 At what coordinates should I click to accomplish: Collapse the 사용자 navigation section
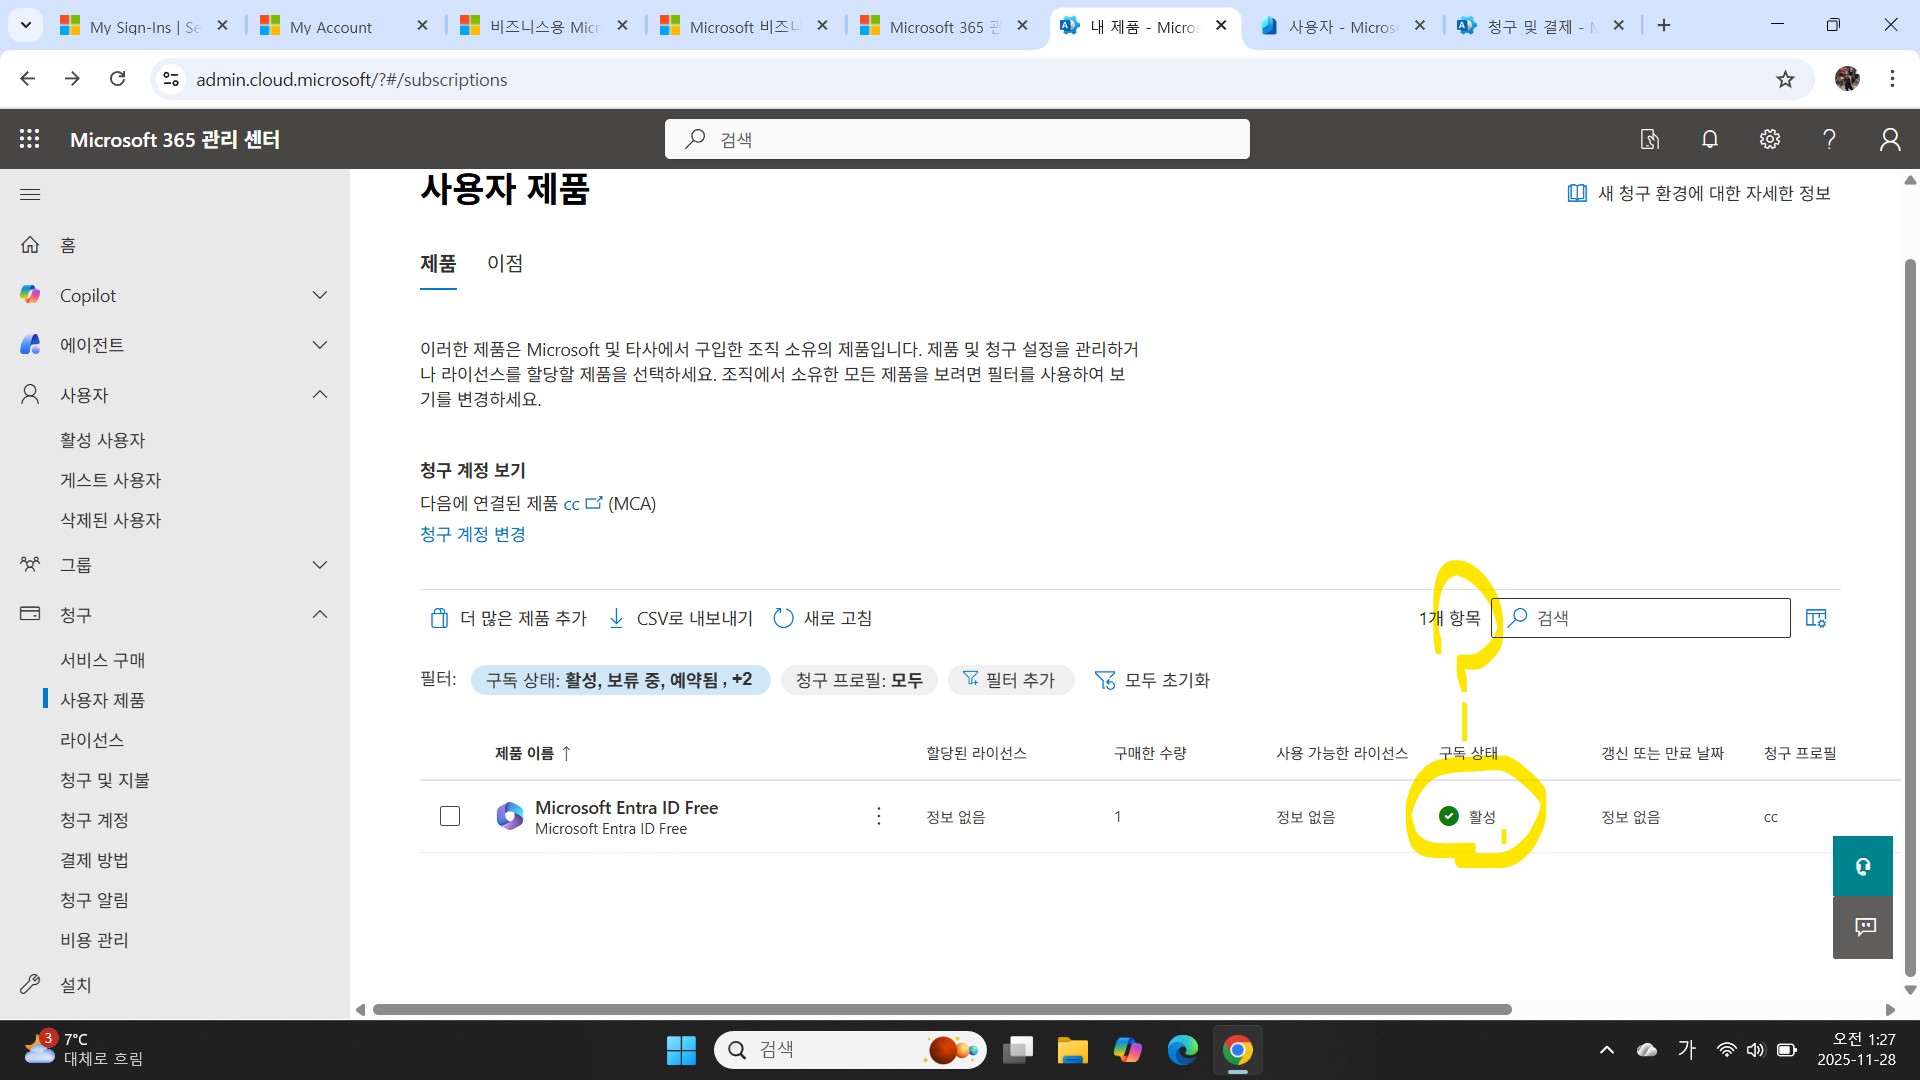(x=320, y=394)
